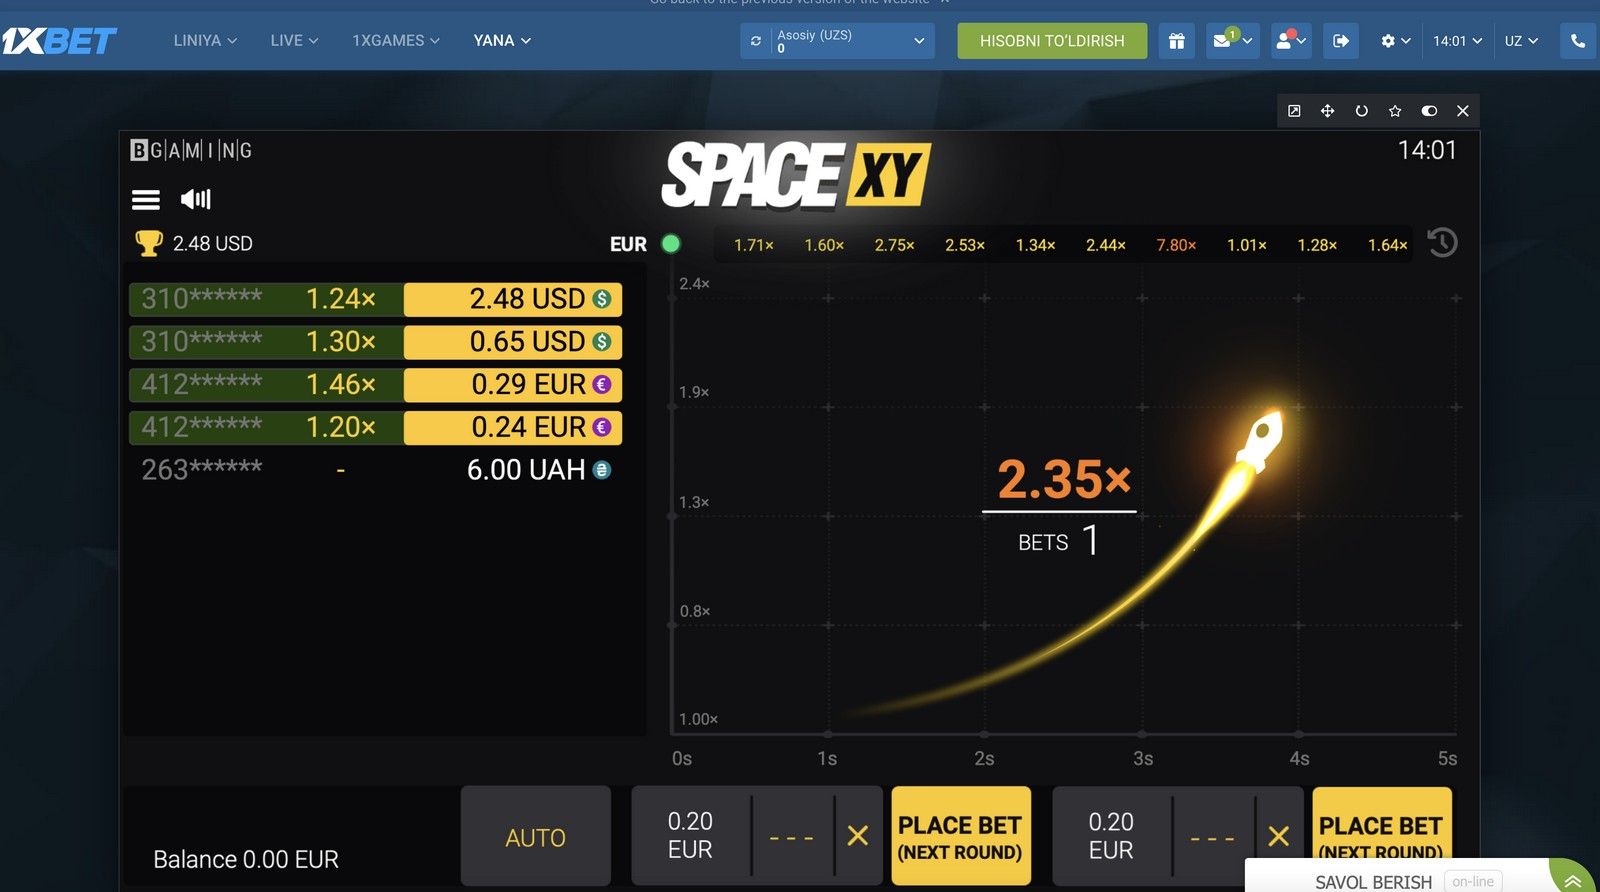This screenshot has height=892, width=1600.
Task: Click the phone callback icon
Action: (1578, 41)
